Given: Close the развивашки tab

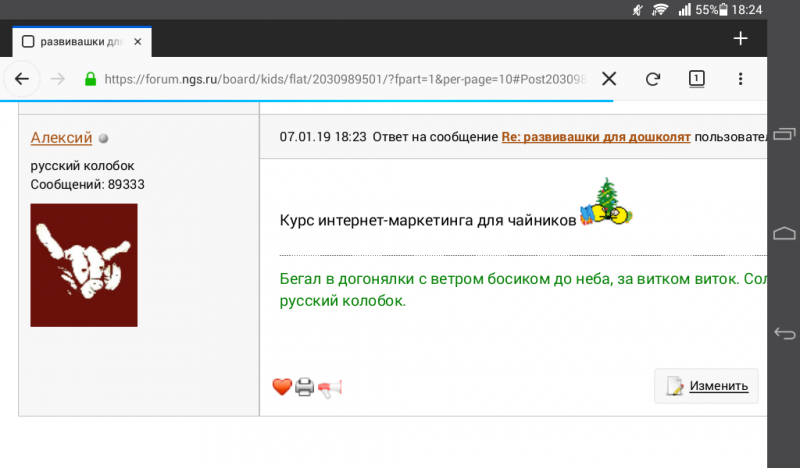Looking at the screenshot, I should click(x=138, y=42).
